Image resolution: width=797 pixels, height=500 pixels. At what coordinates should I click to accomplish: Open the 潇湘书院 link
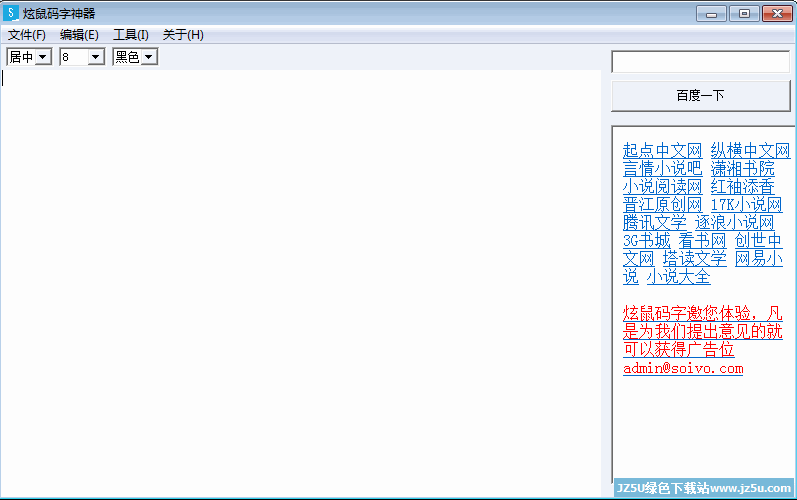point(743,168)
